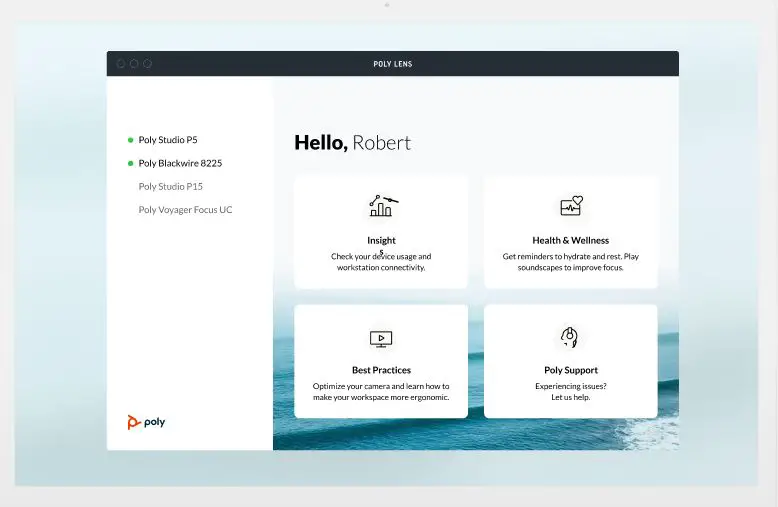Screen dimensions: 778x507
Task: Click green status dot beside Poly Blackwire 8225
Action: (x=130, y=163)
